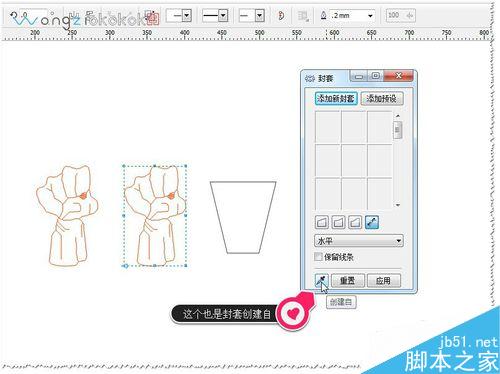Maximize the 封套 docker window
Screen dimensions: 500x374
(x=375, y=76)
